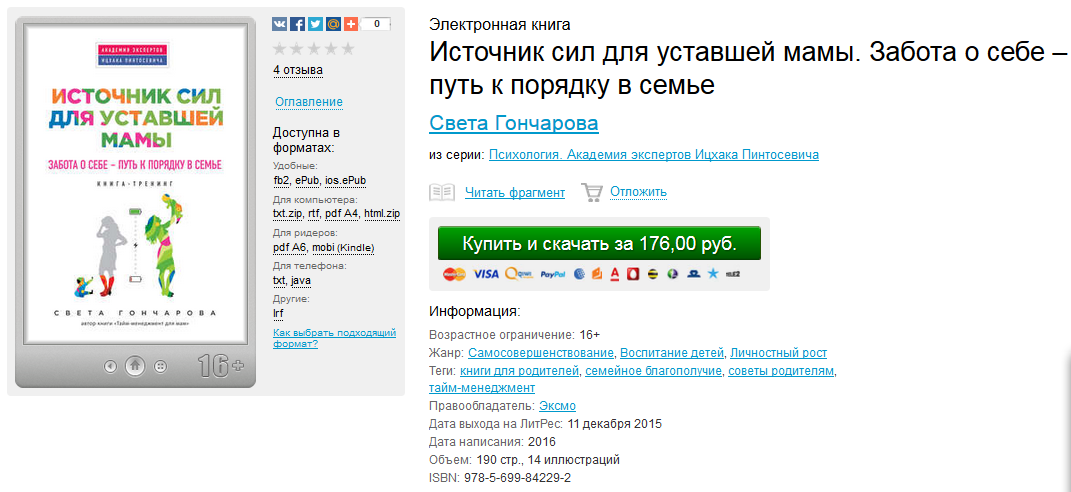Select VISA payment icon
This screenshot has height=492, width=1071.
click(486, 274)
